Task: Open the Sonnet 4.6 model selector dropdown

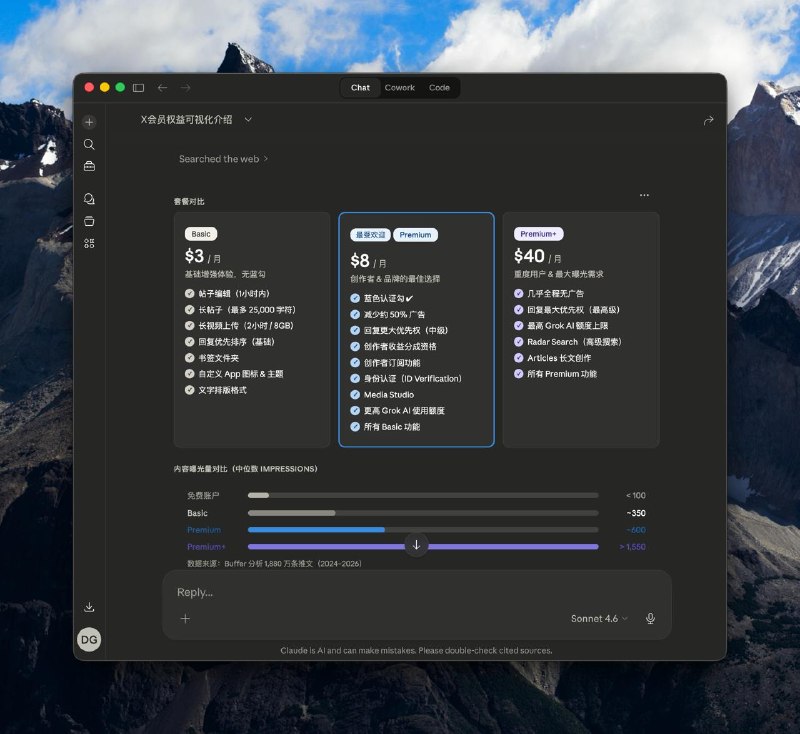Action: pyautogui.click(x=599, y=619)
